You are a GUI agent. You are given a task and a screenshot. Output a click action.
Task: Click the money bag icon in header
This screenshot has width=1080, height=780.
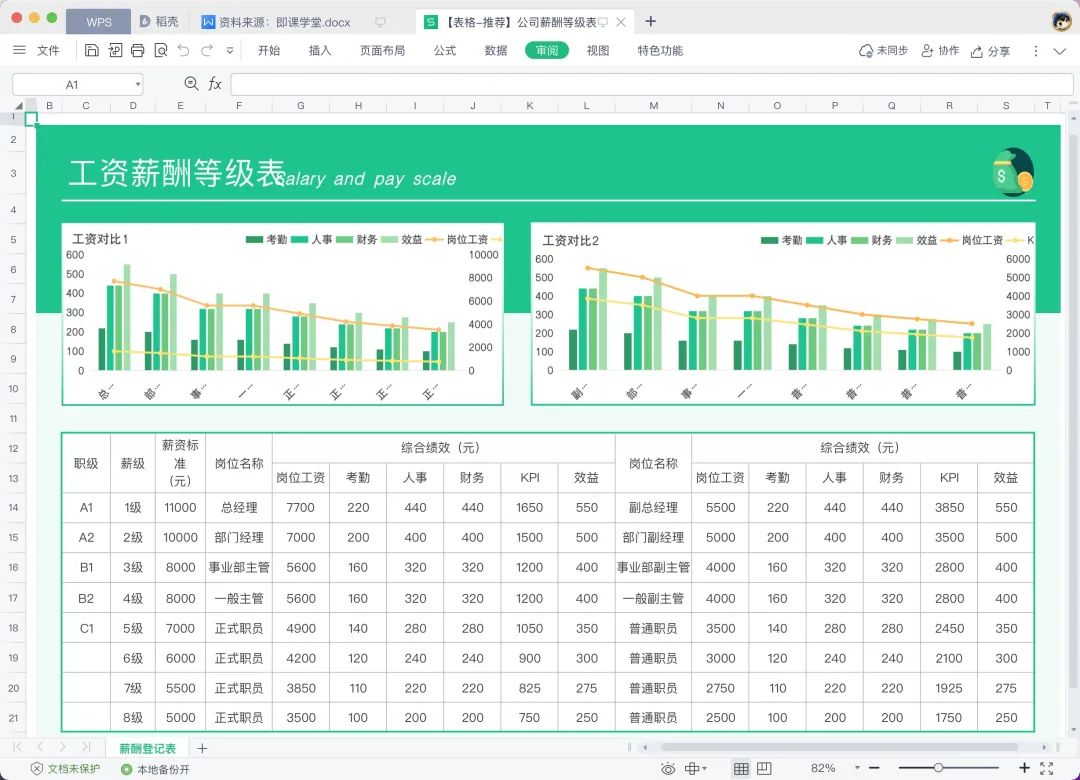tap(1012, 172)
